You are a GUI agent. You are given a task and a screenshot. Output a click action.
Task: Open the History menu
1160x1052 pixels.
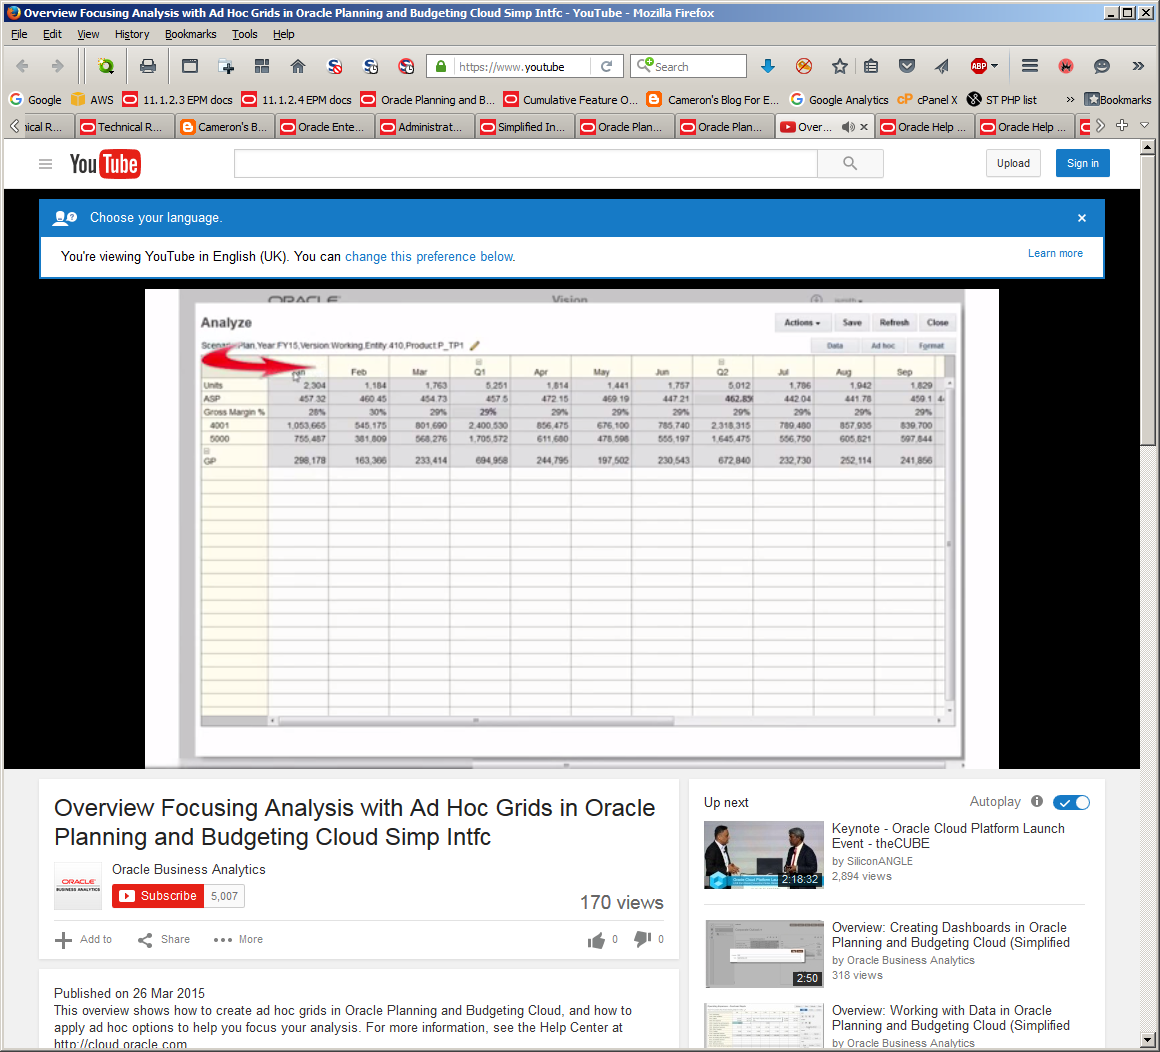[132, 34]
